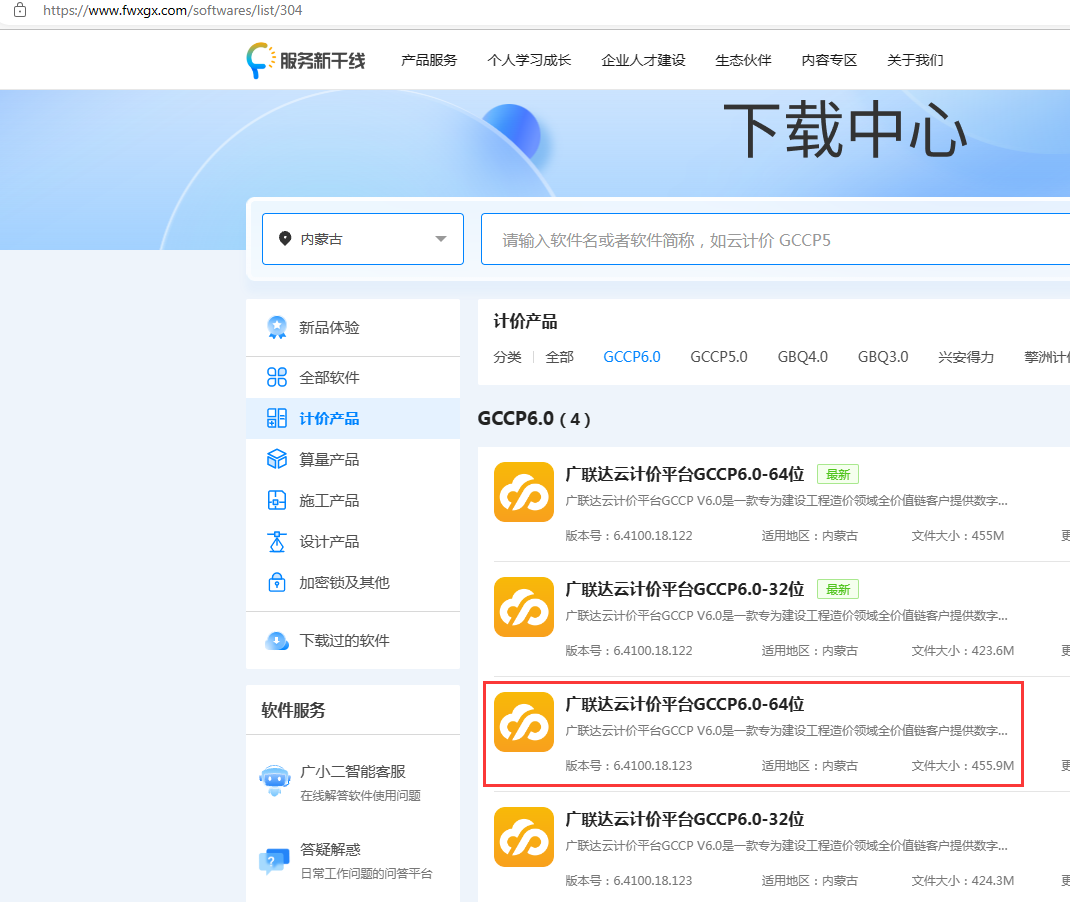Click the 广小二智能客服 robot icon
1070x902 pixels.
[275, 781]
